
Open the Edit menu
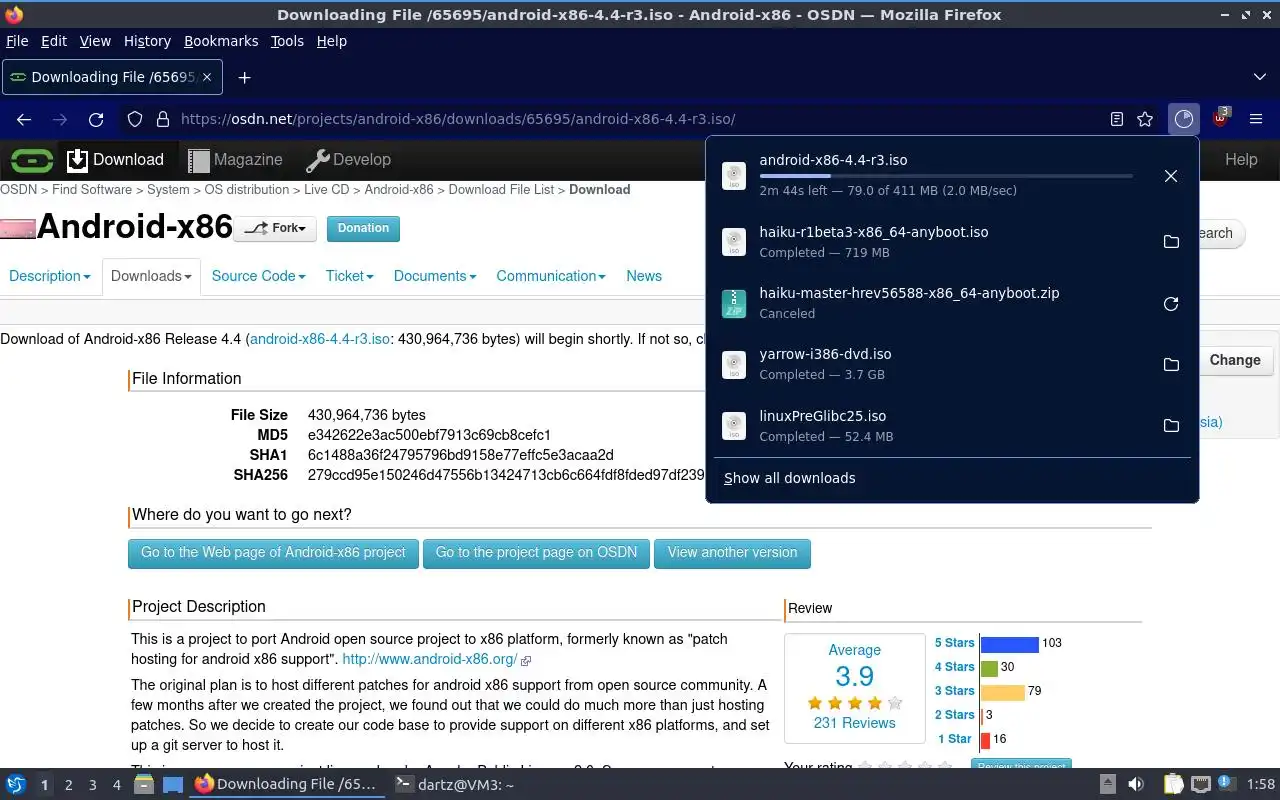click(53, 41)
